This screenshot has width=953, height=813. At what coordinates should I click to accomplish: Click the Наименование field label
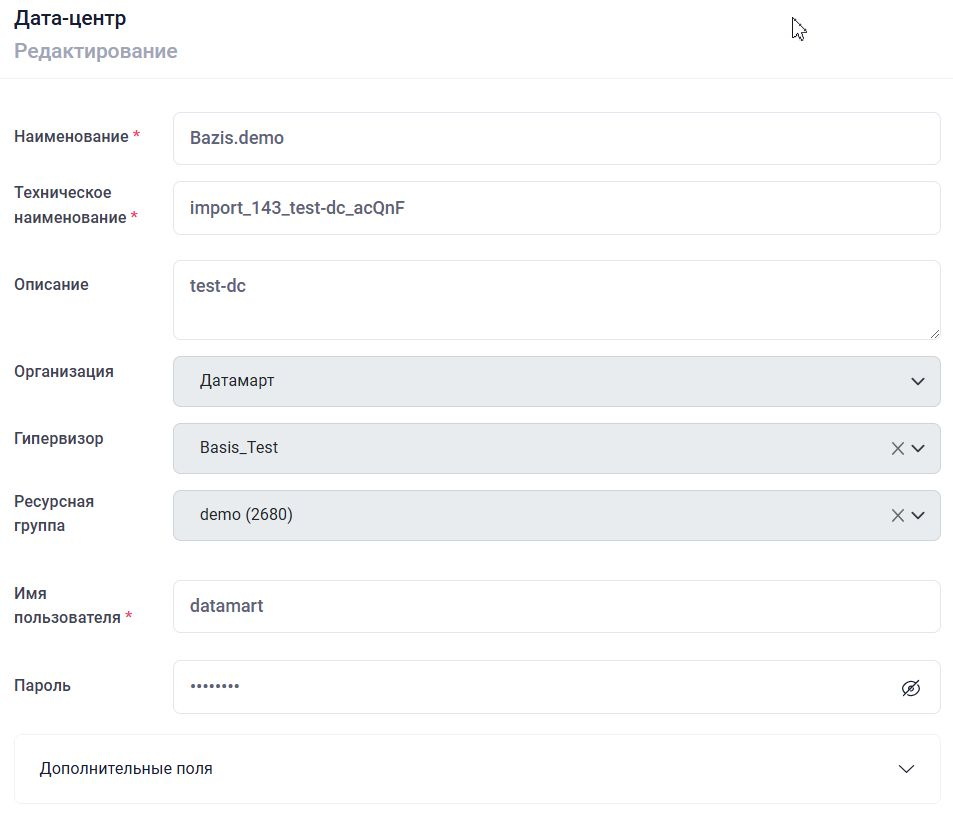[x=71, y=137]
